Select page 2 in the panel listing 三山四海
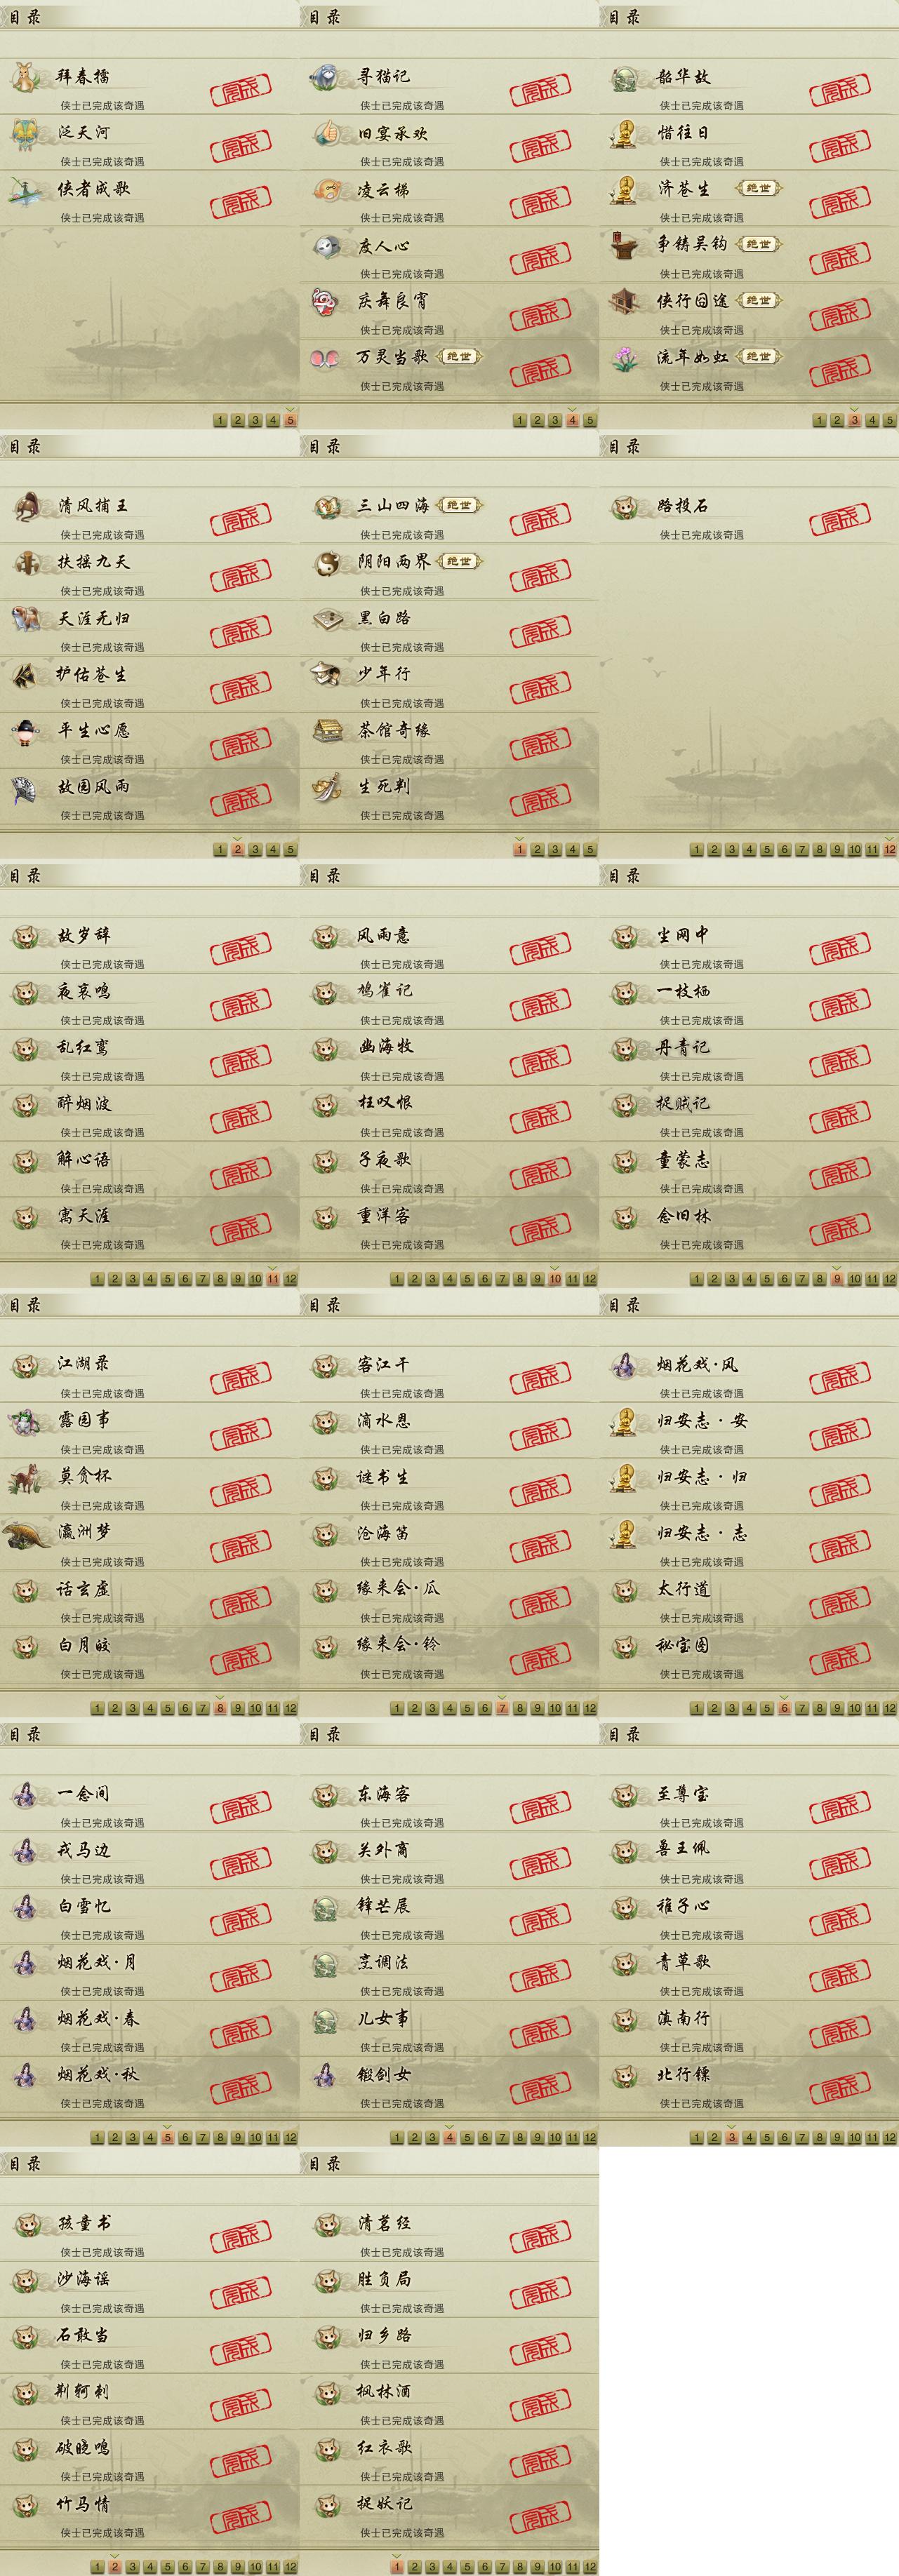 click(x=537, y=850)
